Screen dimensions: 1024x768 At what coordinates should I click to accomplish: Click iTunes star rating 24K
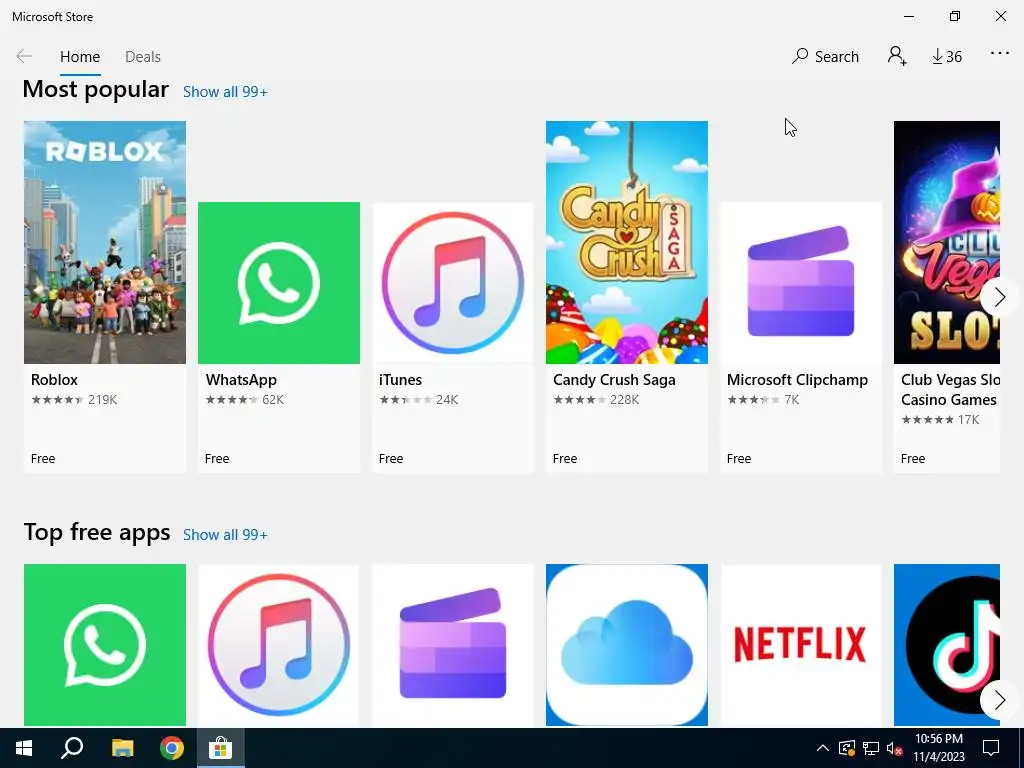pyautogui.click(x=419, y=400)
